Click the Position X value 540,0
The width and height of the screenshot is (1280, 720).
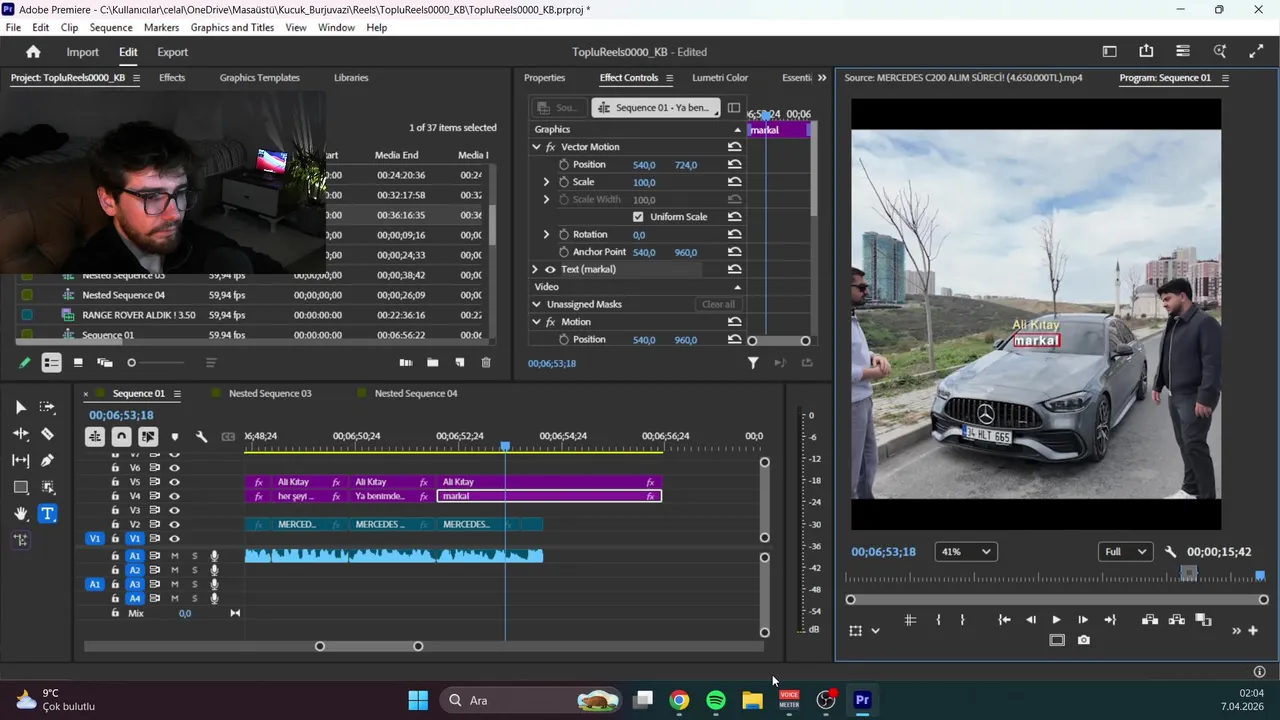tap(644, 165)
